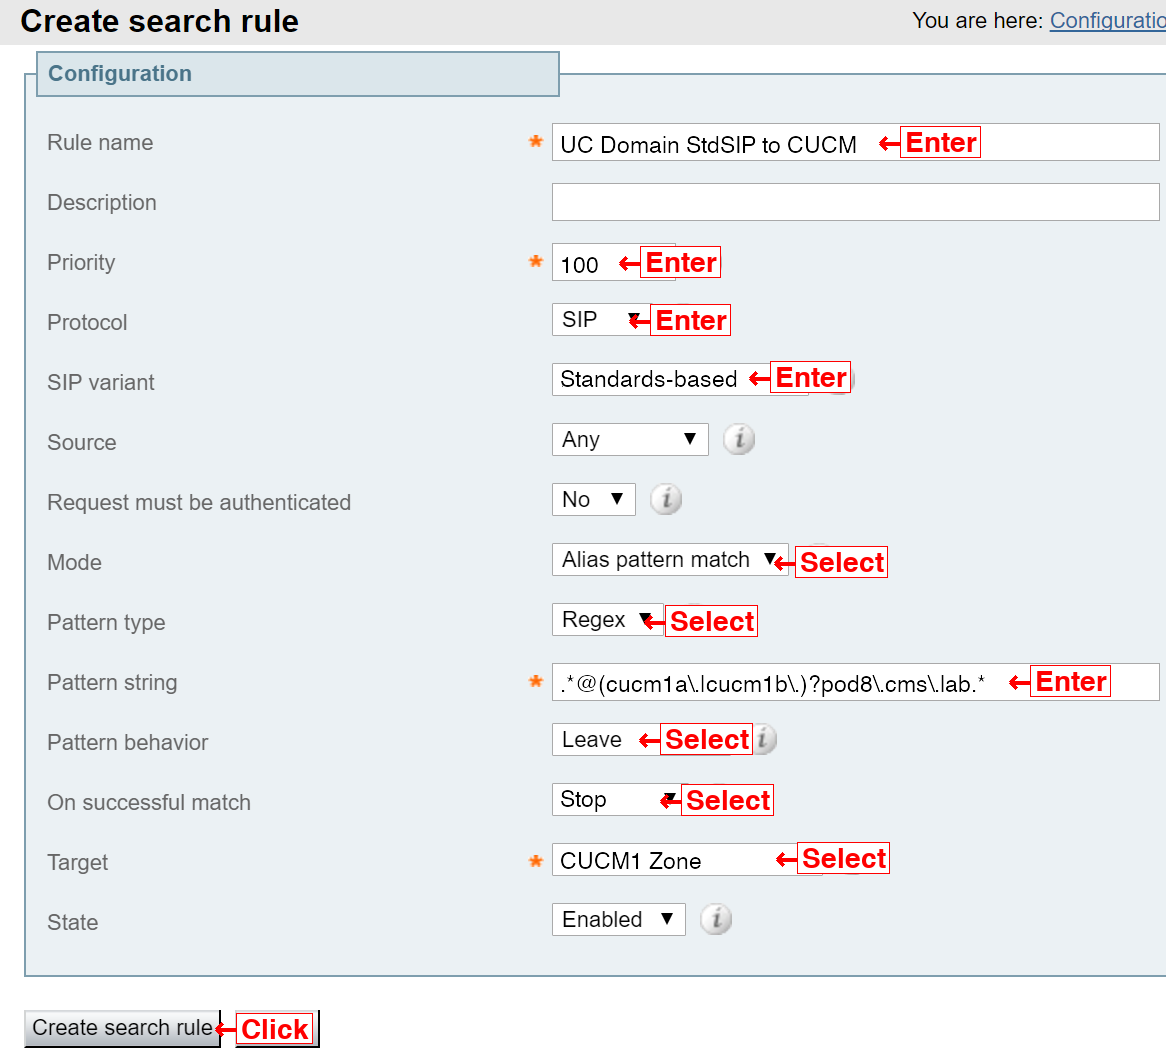
Task: Open the Request must be authenticated dropdown
Action: pos(593,499)
